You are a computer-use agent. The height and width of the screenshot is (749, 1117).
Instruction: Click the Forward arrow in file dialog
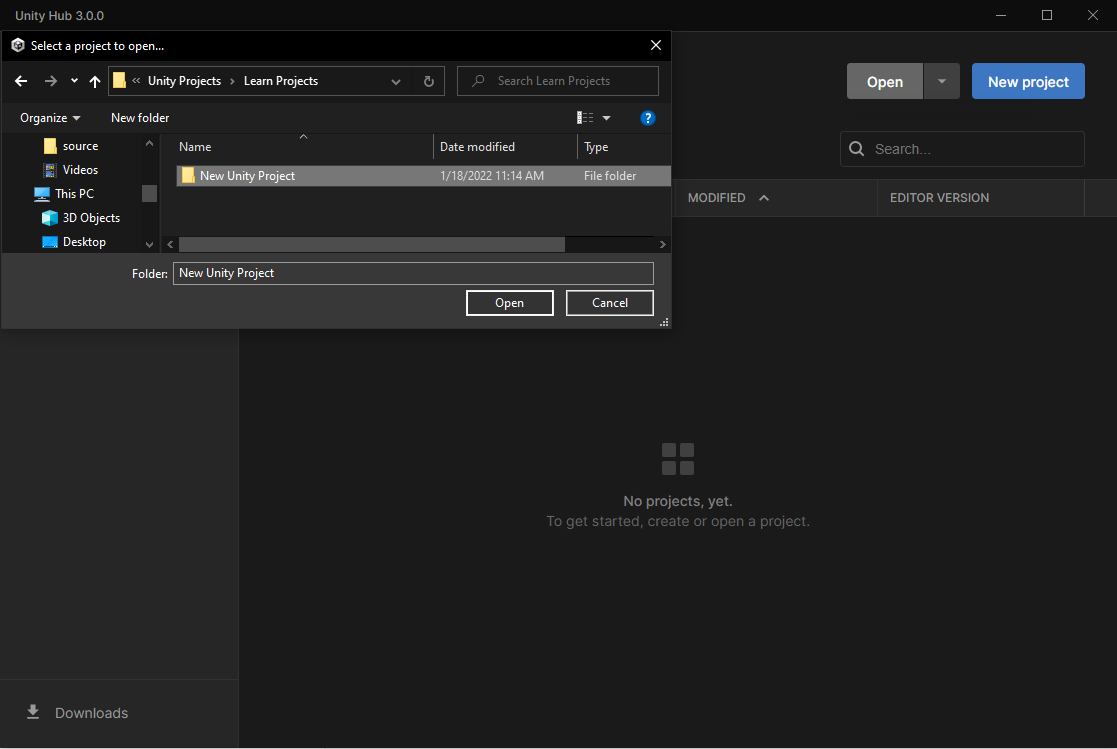click(x=51, y=81)
